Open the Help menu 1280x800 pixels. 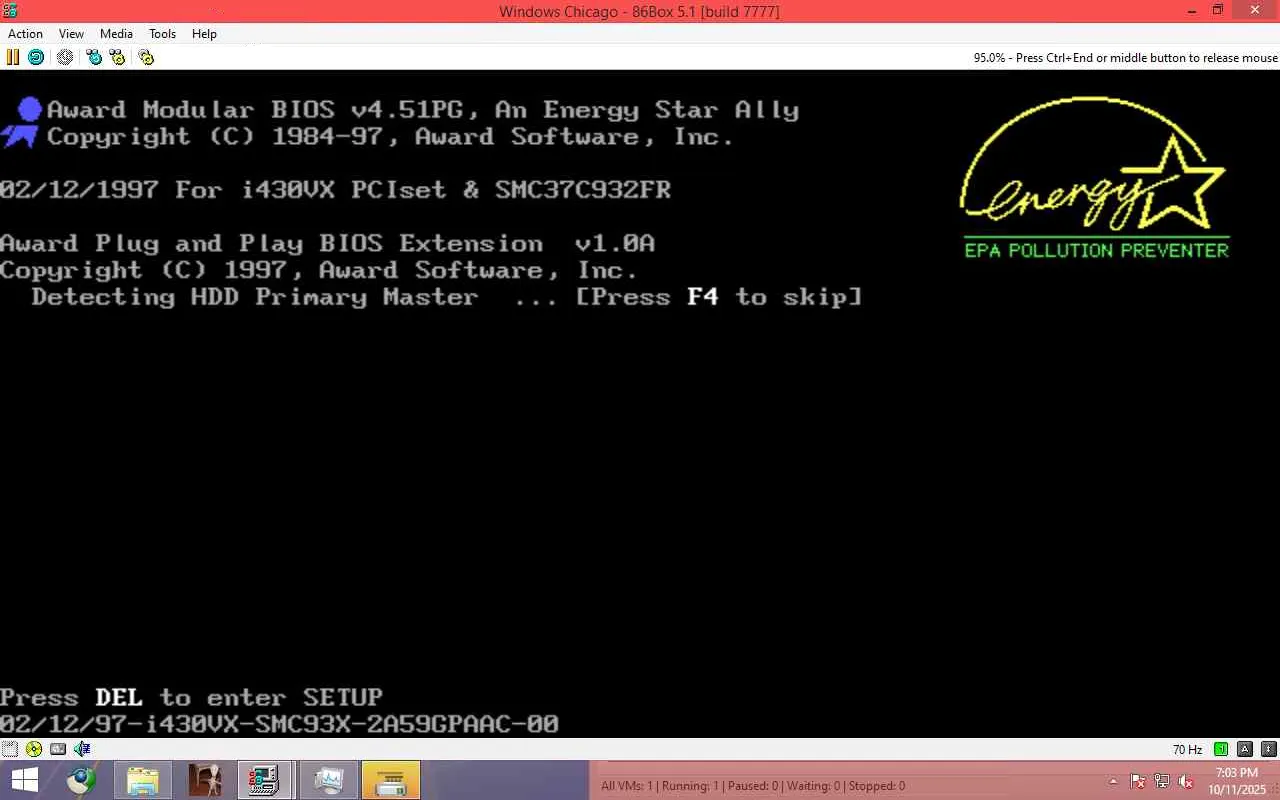point(204,34)
